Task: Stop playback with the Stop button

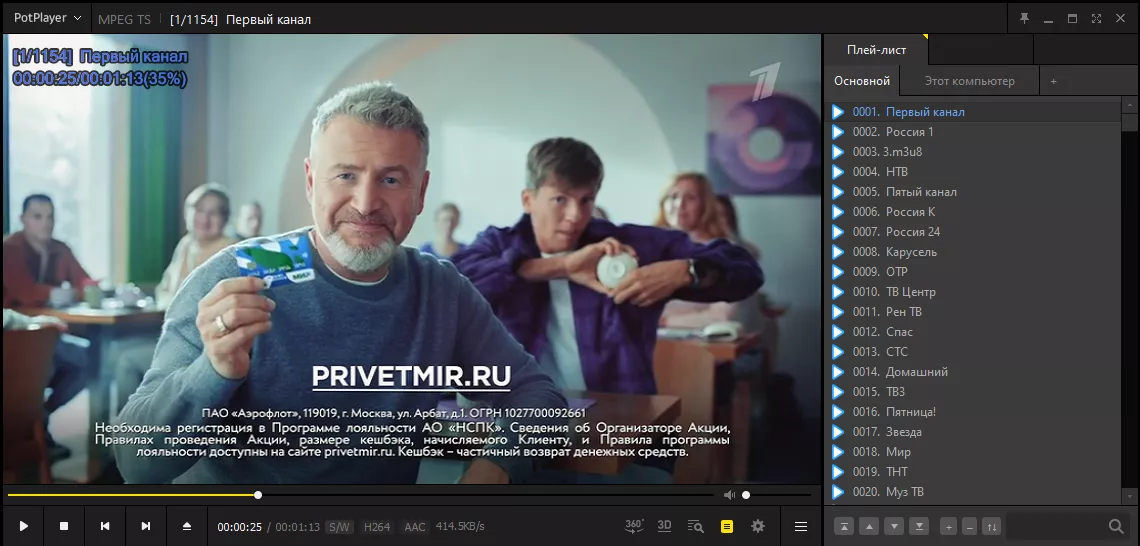Action: pos(64,526)
